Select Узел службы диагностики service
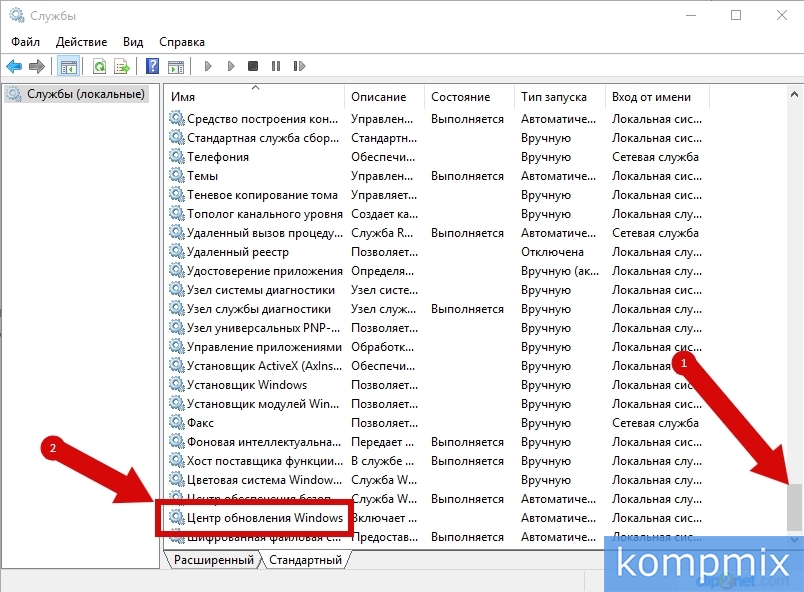 pos(258,309)
